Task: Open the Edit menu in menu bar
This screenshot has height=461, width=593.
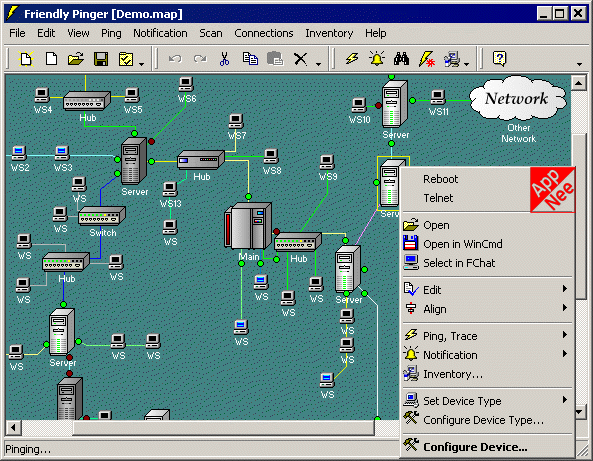Action: (46, 33)
